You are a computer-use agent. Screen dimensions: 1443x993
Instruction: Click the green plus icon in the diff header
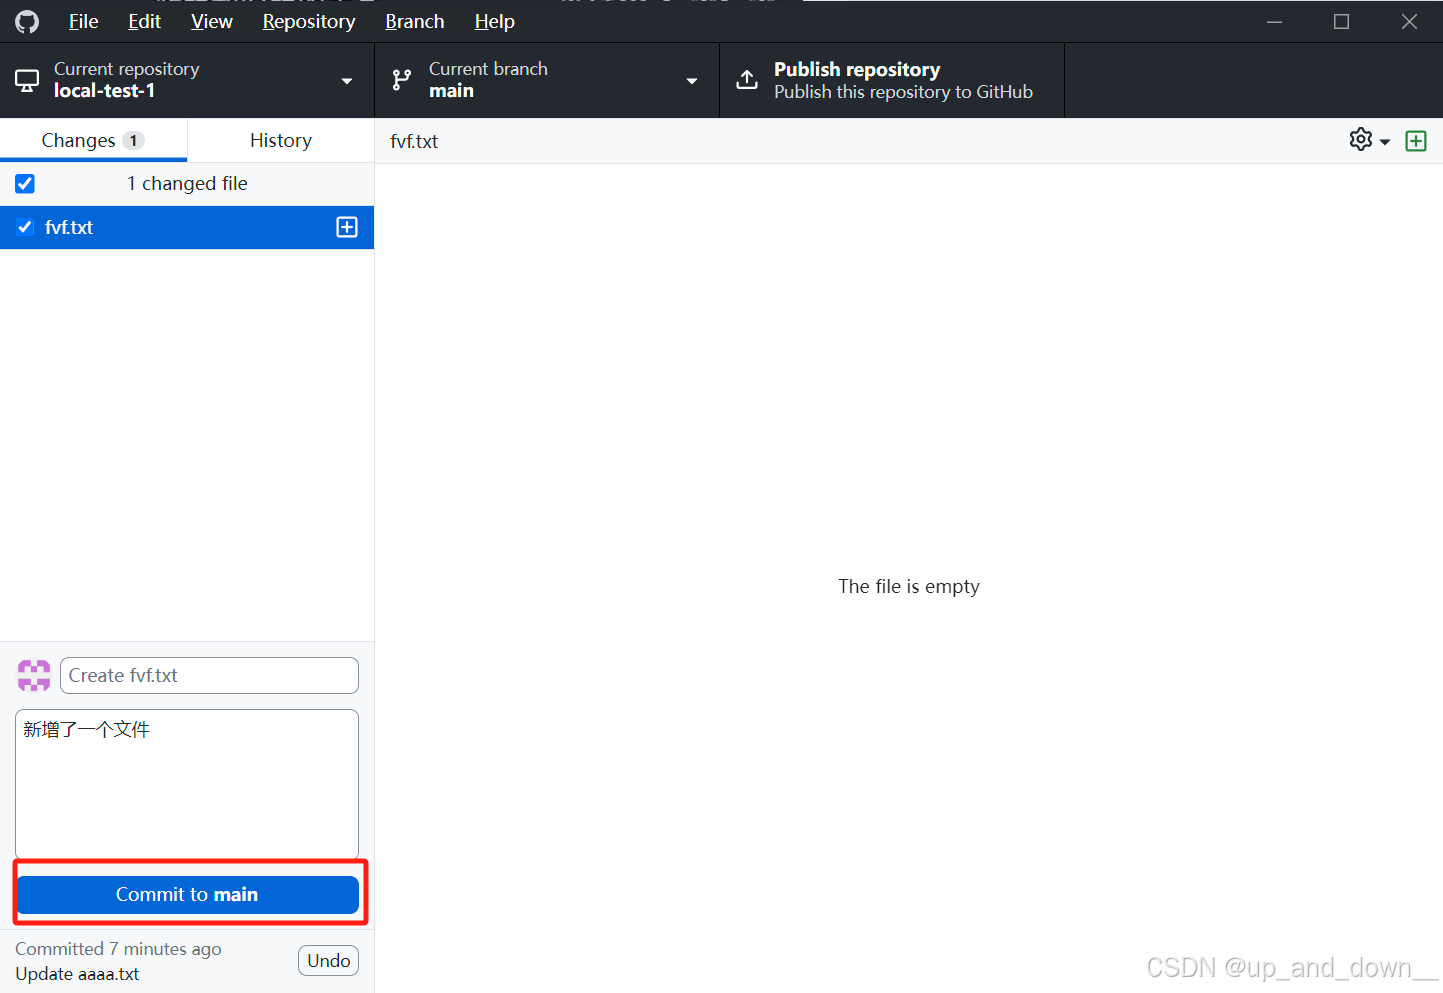point(1416,141)
